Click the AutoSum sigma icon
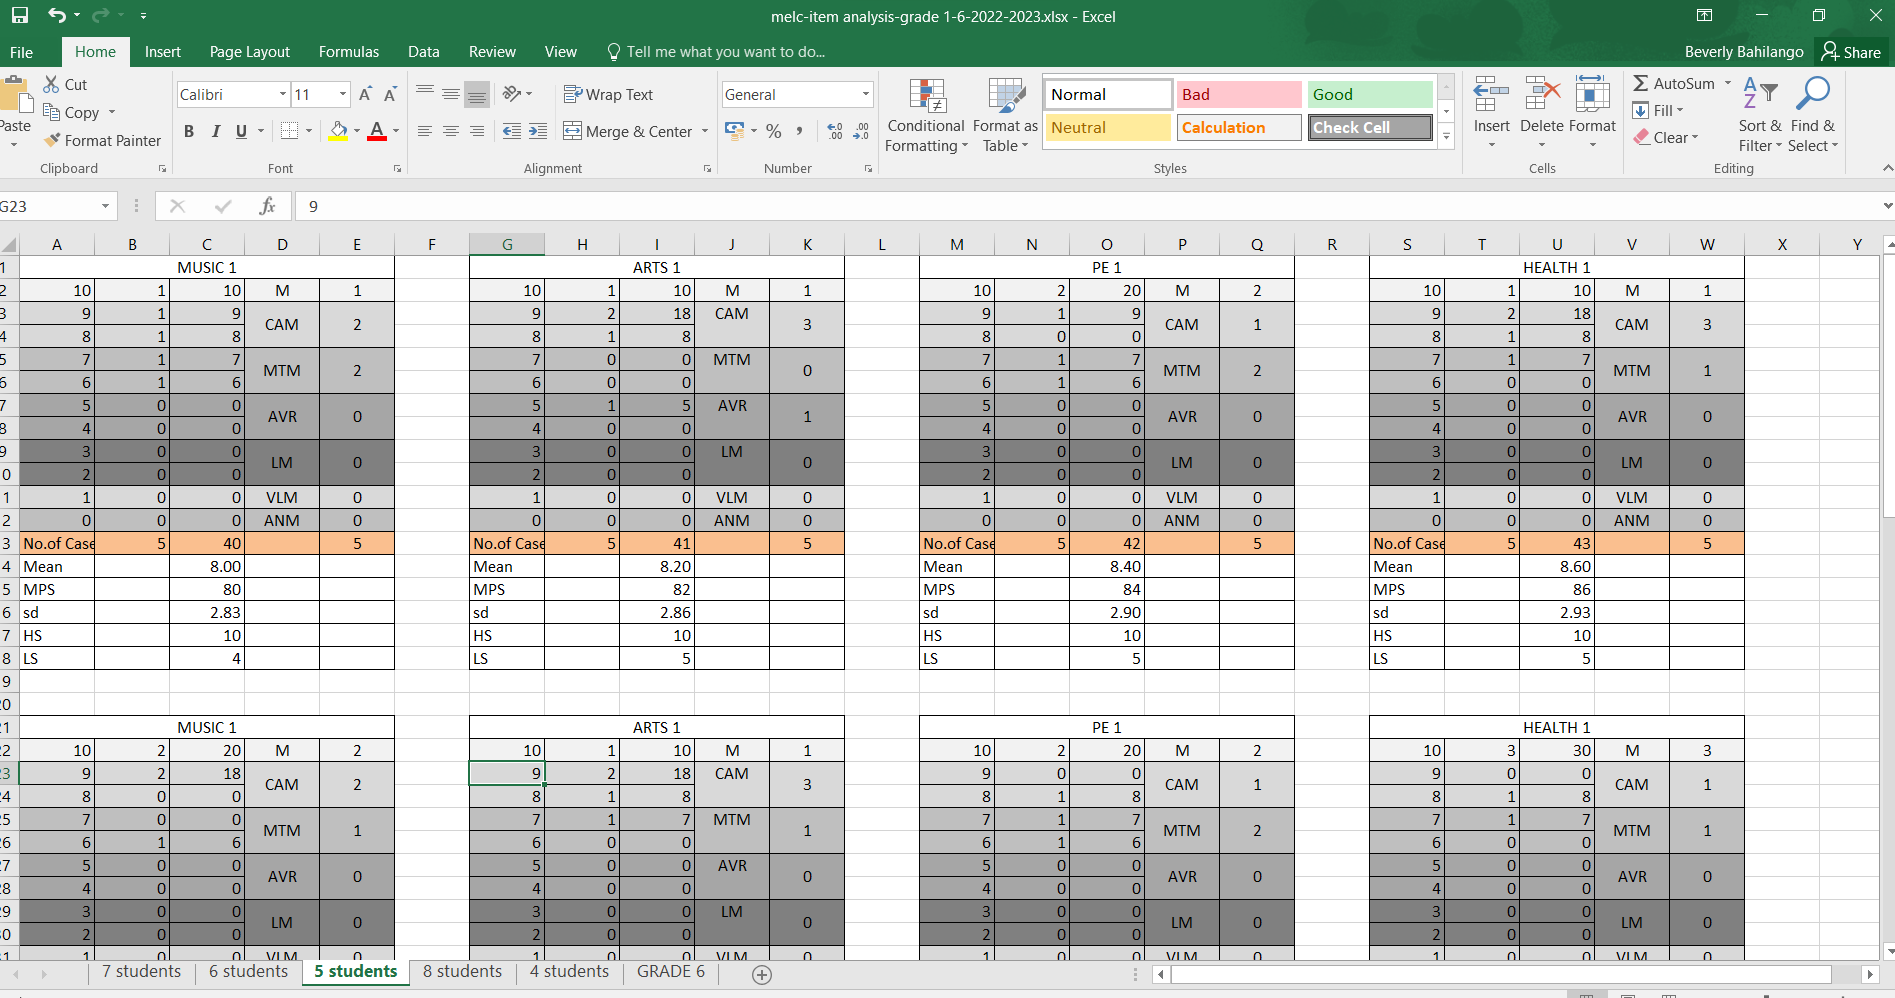 tap(1641, 84)
